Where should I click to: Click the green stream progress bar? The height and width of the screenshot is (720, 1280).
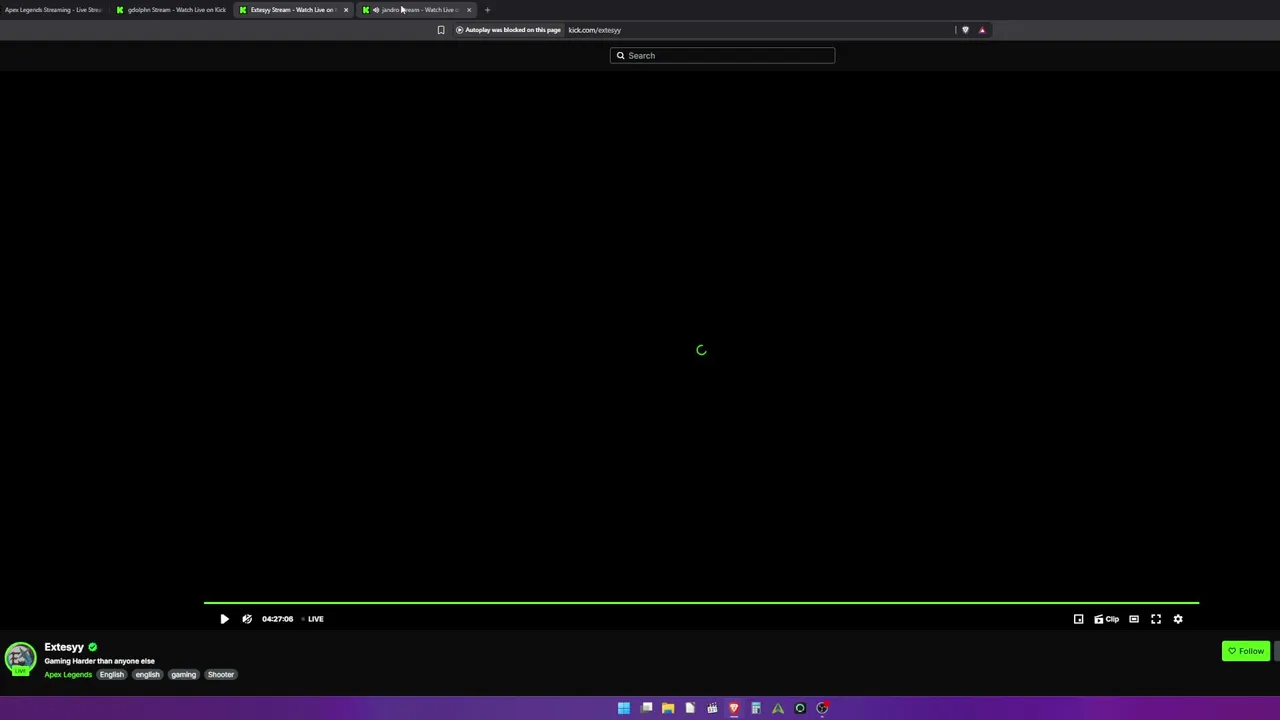(x=701, y=603)
